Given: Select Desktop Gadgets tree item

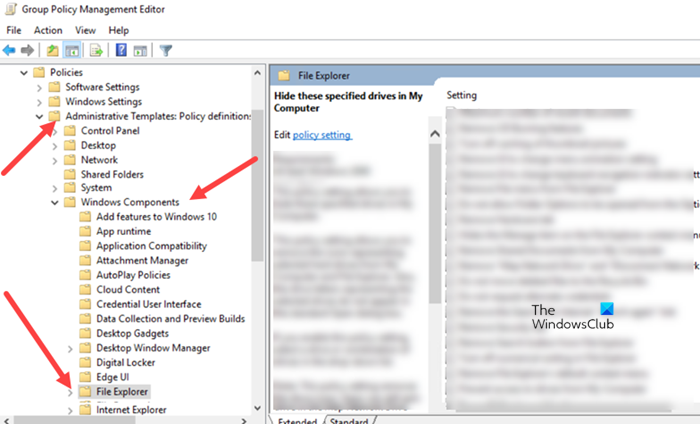Looking at the screenshot, I should (133, 333).
